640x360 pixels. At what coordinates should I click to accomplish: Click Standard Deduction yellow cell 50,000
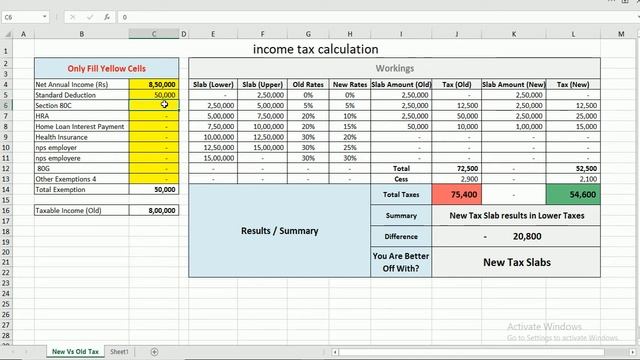point(154,95)
